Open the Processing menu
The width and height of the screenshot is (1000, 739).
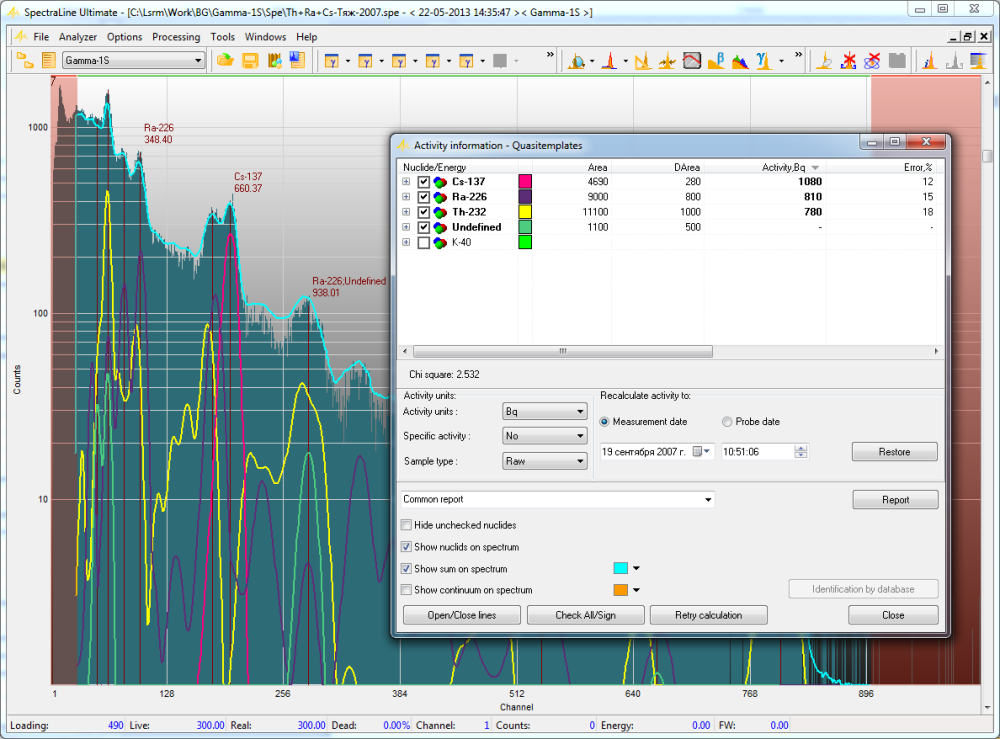176,37
